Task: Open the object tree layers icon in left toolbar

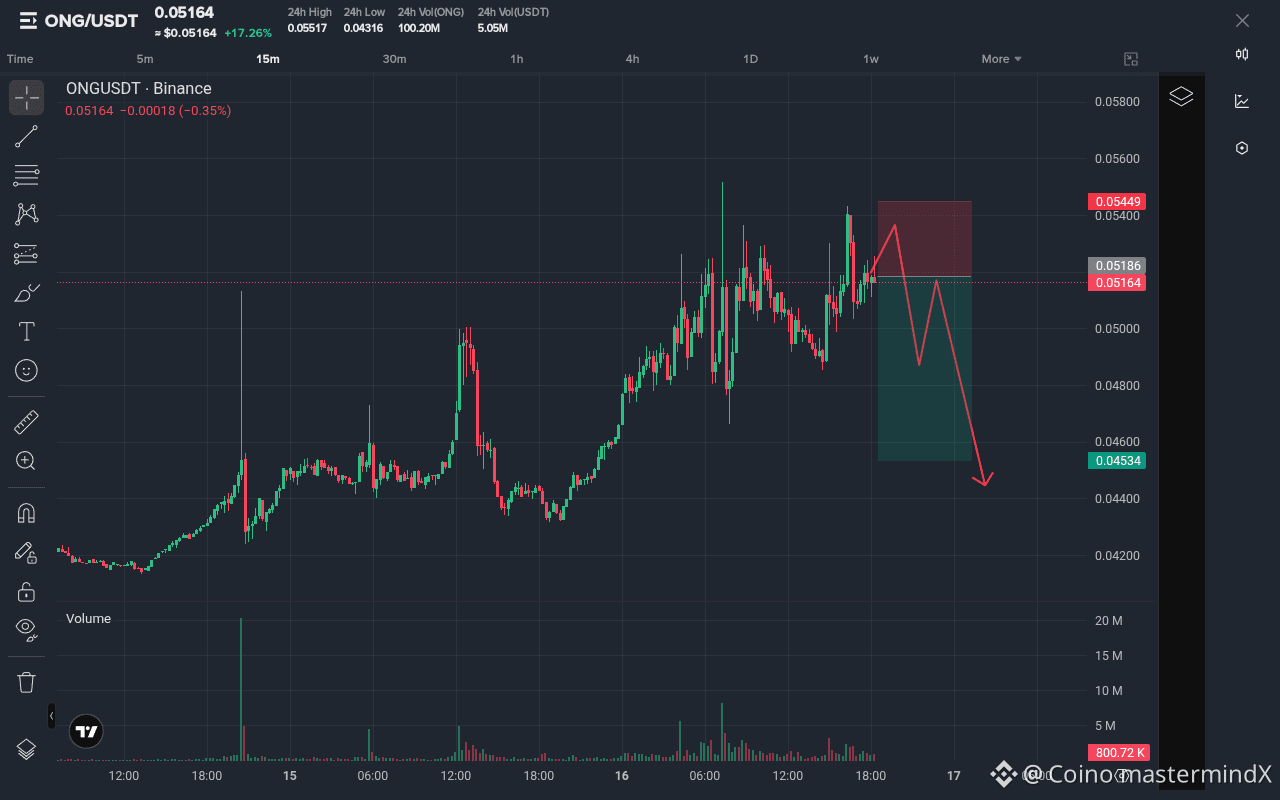Action: pos(27,749)
